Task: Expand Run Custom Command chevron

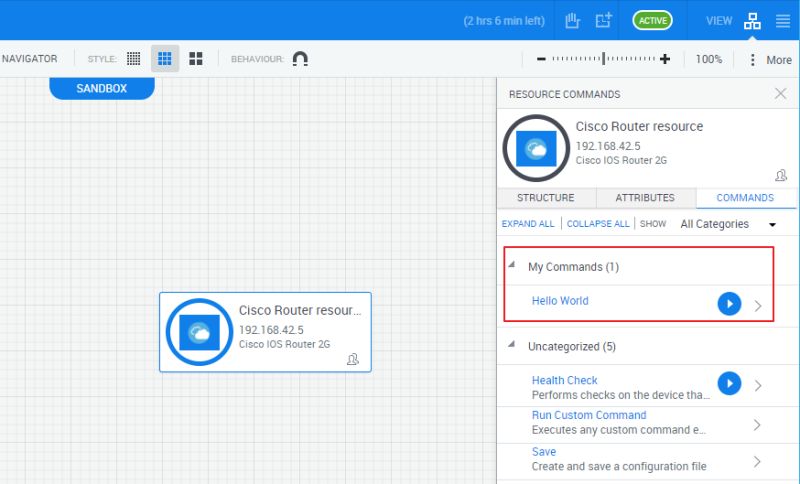Action: click(x=758, y=425)
